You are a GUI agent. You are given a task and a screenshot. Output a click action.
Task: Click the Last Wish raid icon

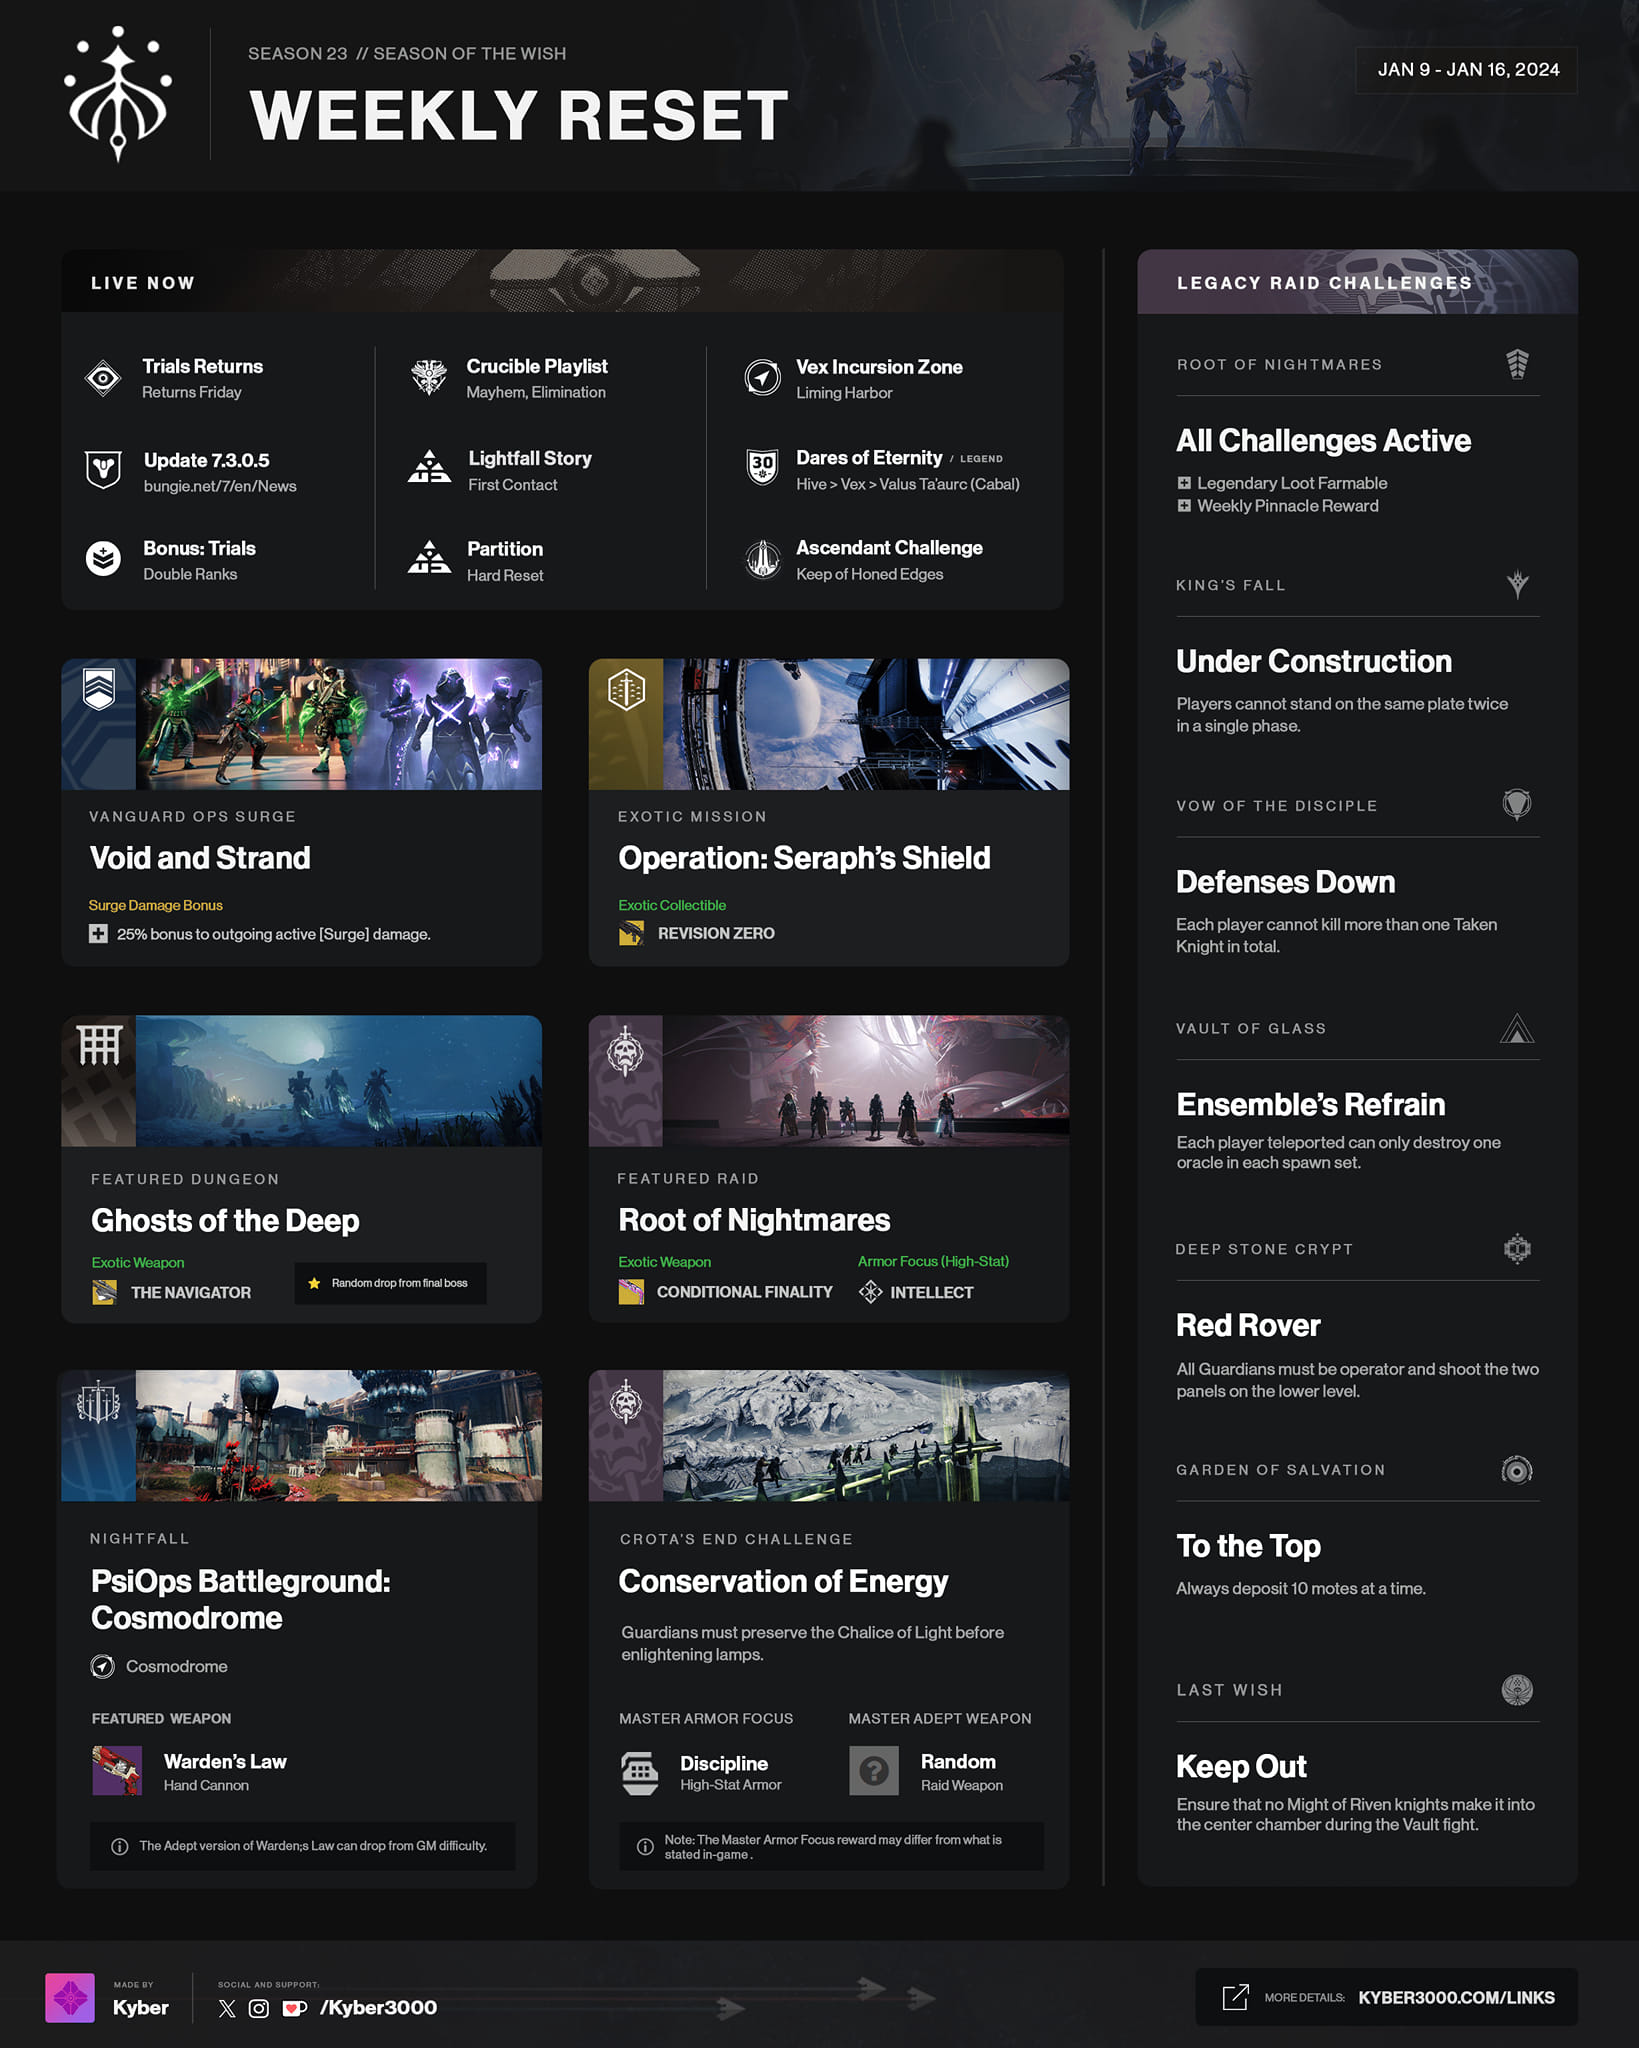click(x=1517, y=1689)
